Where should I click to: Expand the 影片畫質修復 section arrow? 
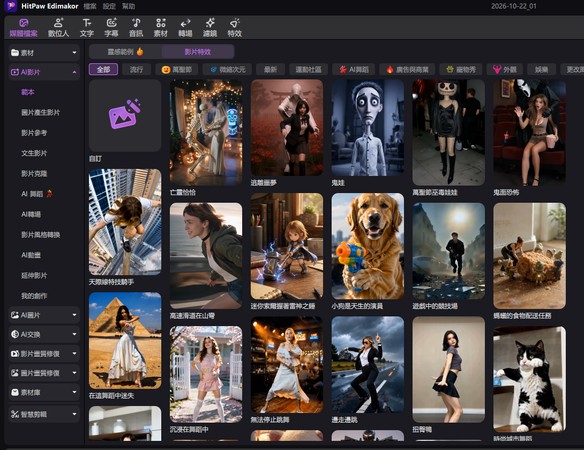(x=74, y=354)
